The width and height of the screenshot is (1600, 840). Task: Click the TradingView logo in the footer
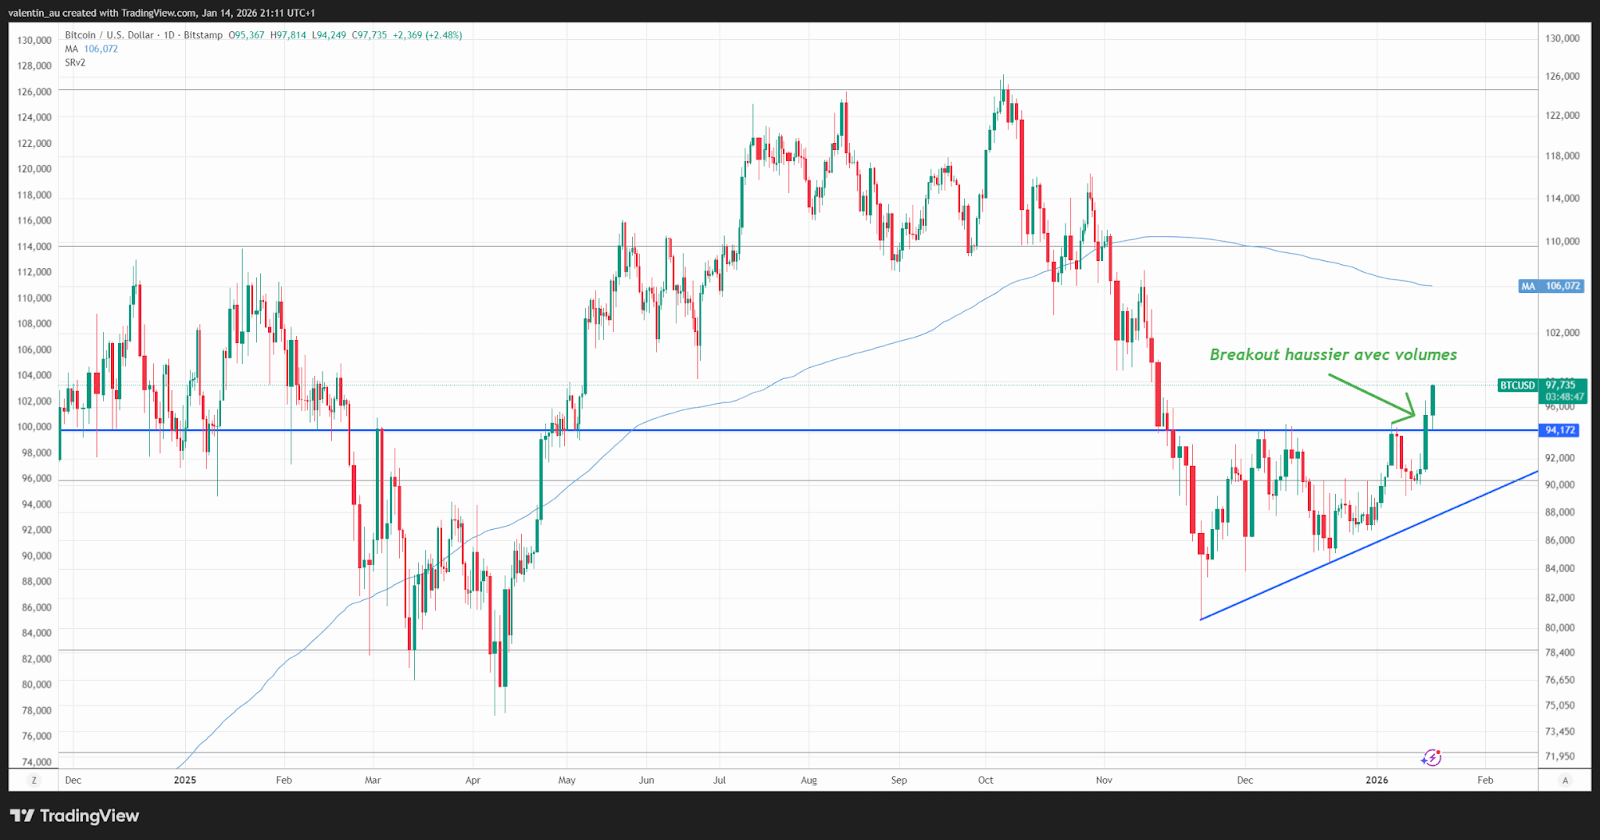(x=75, y=816)
